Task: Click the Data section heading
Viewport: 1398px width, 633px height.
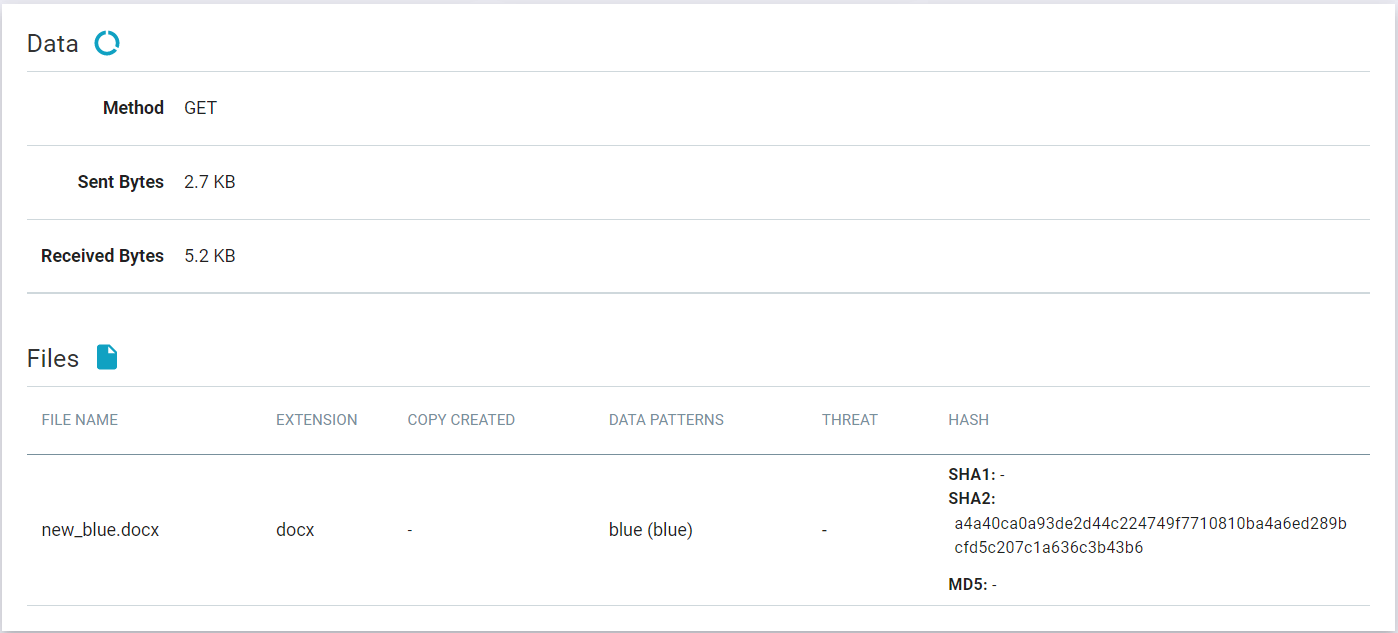Action: tap(52, 43)
